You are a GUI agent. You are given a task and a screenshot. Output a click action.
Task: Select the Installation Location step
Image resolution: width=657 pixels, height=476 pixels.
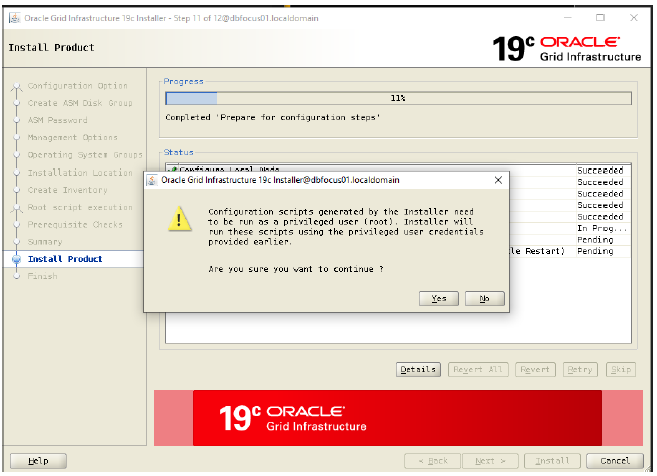tap(80, 173)
